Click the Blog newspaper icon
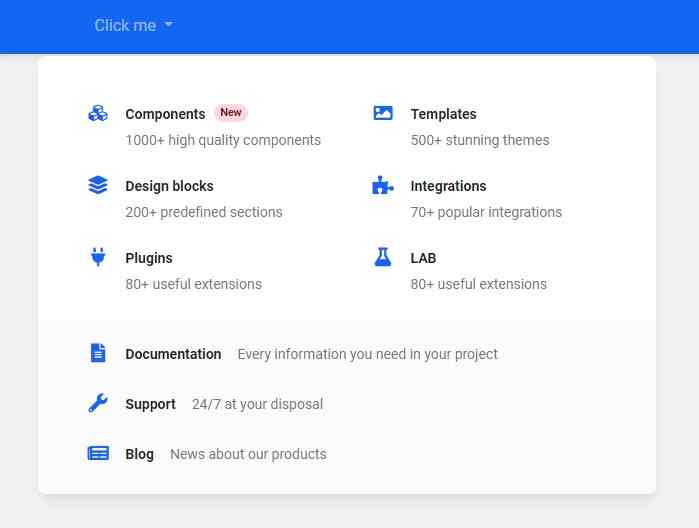The height and width of the screenshot is (528, 699). coord(98,453)
